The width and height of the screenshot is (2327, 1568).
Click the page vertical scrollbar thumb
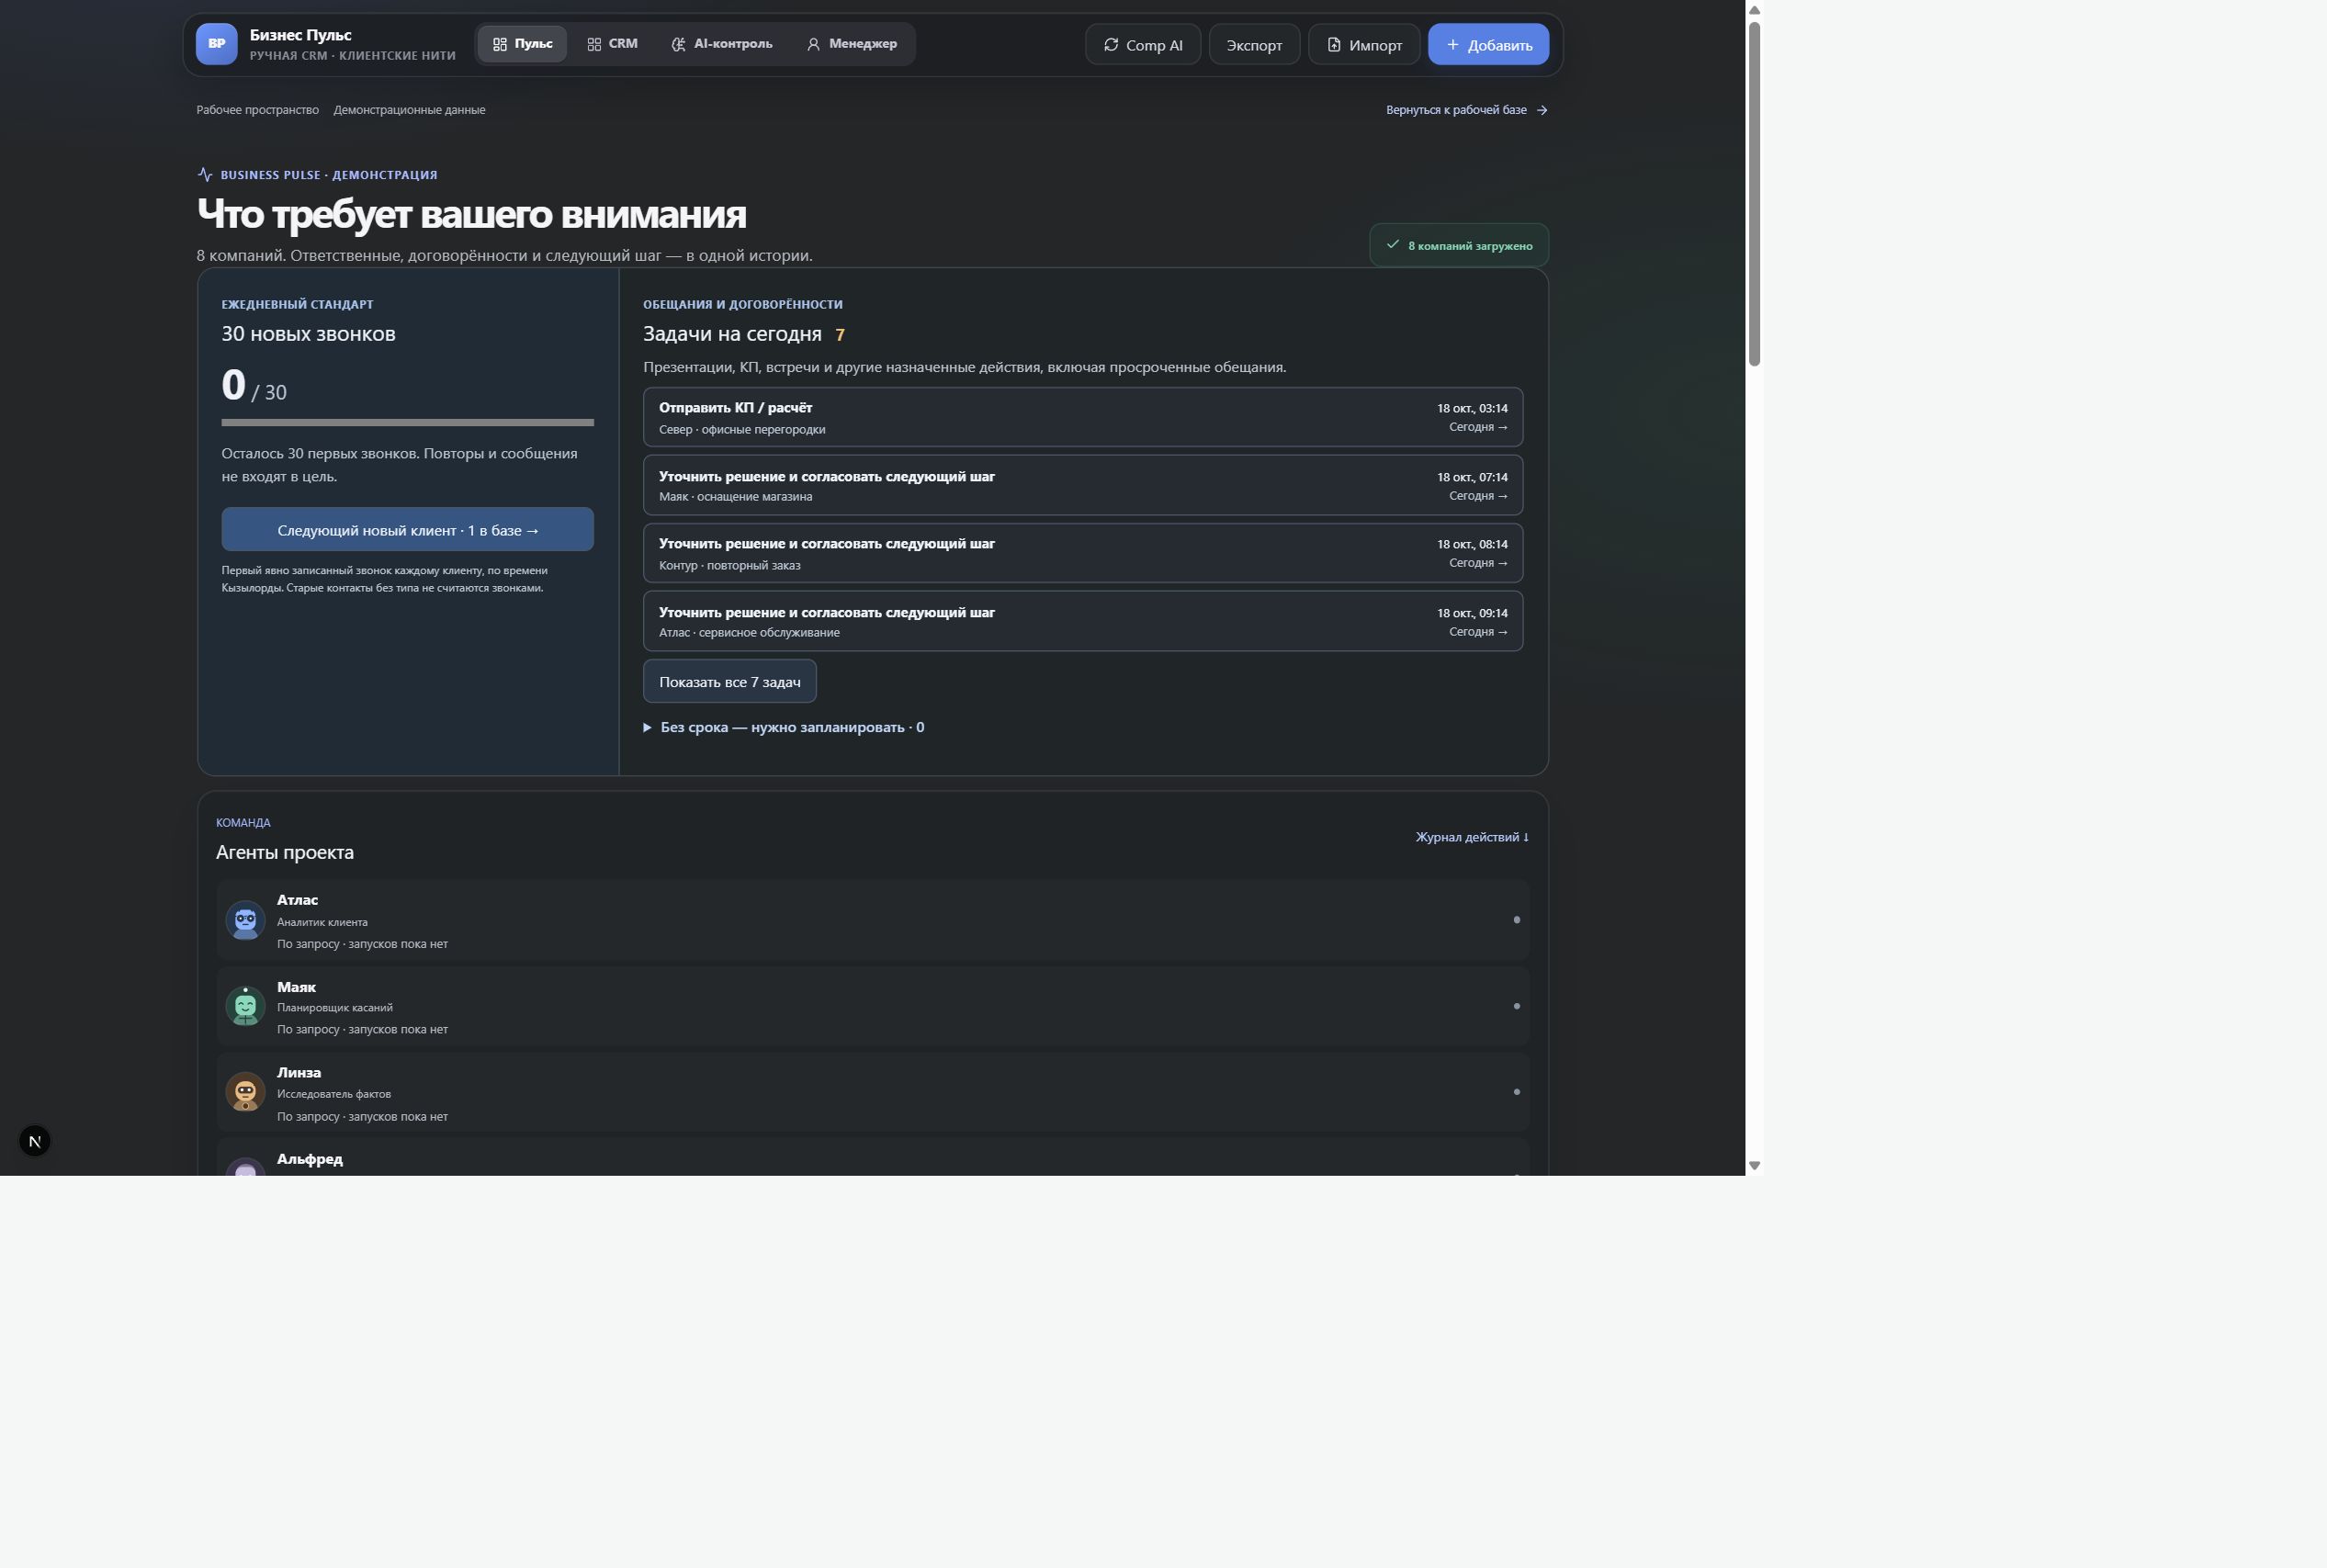[x=1754, y=194]
